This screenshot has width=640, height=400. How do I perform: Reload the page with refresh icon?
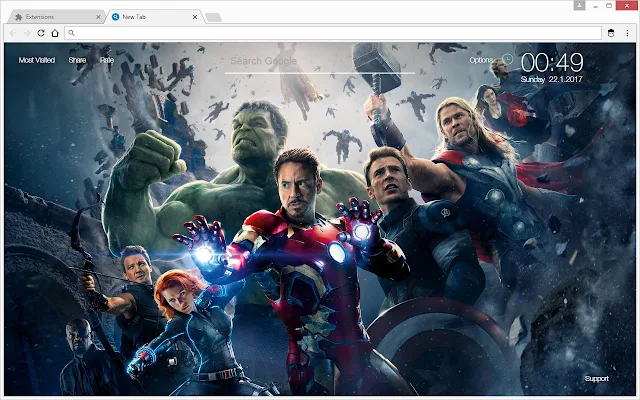click(x=41, y=33)
